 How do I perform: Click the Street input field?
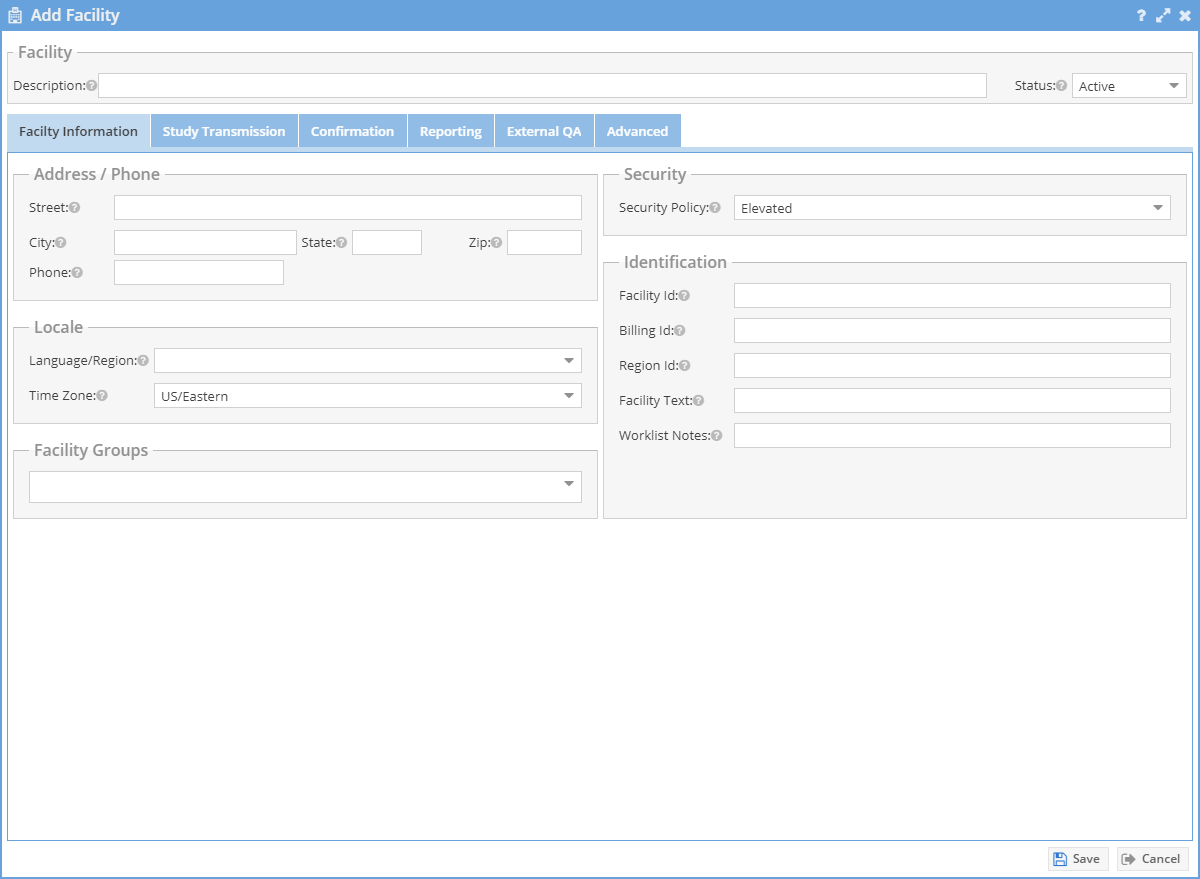(x=347, y=208)
